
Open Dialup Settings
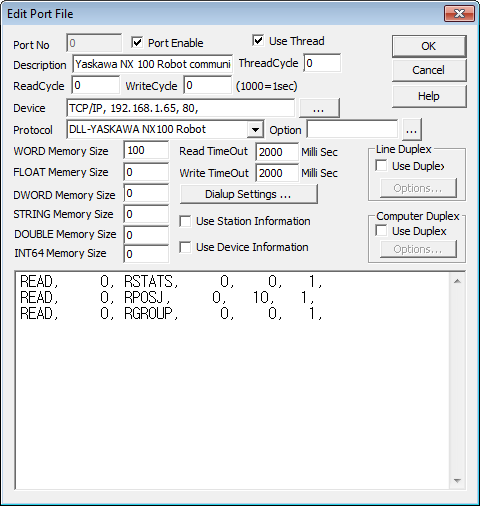248,194
